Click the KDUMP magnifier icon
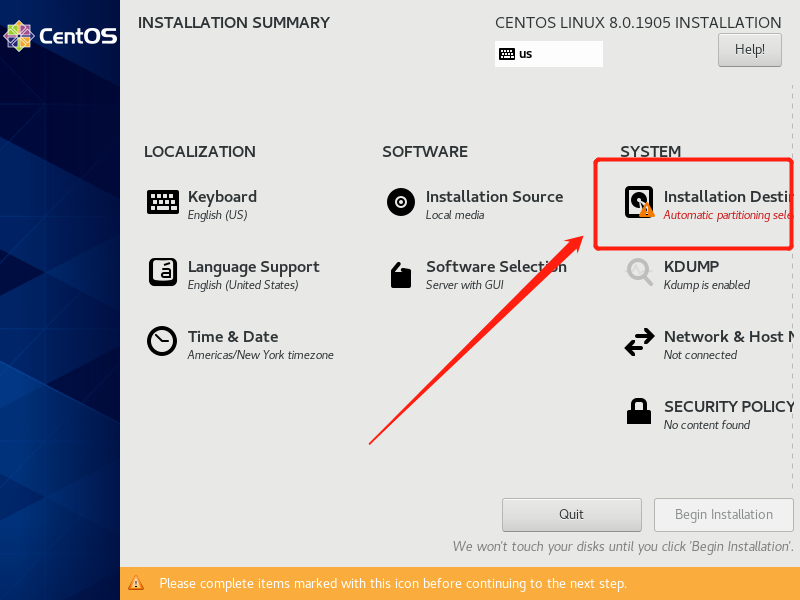Viewport: 800px width, 600px height. click(x=639, y=272)
